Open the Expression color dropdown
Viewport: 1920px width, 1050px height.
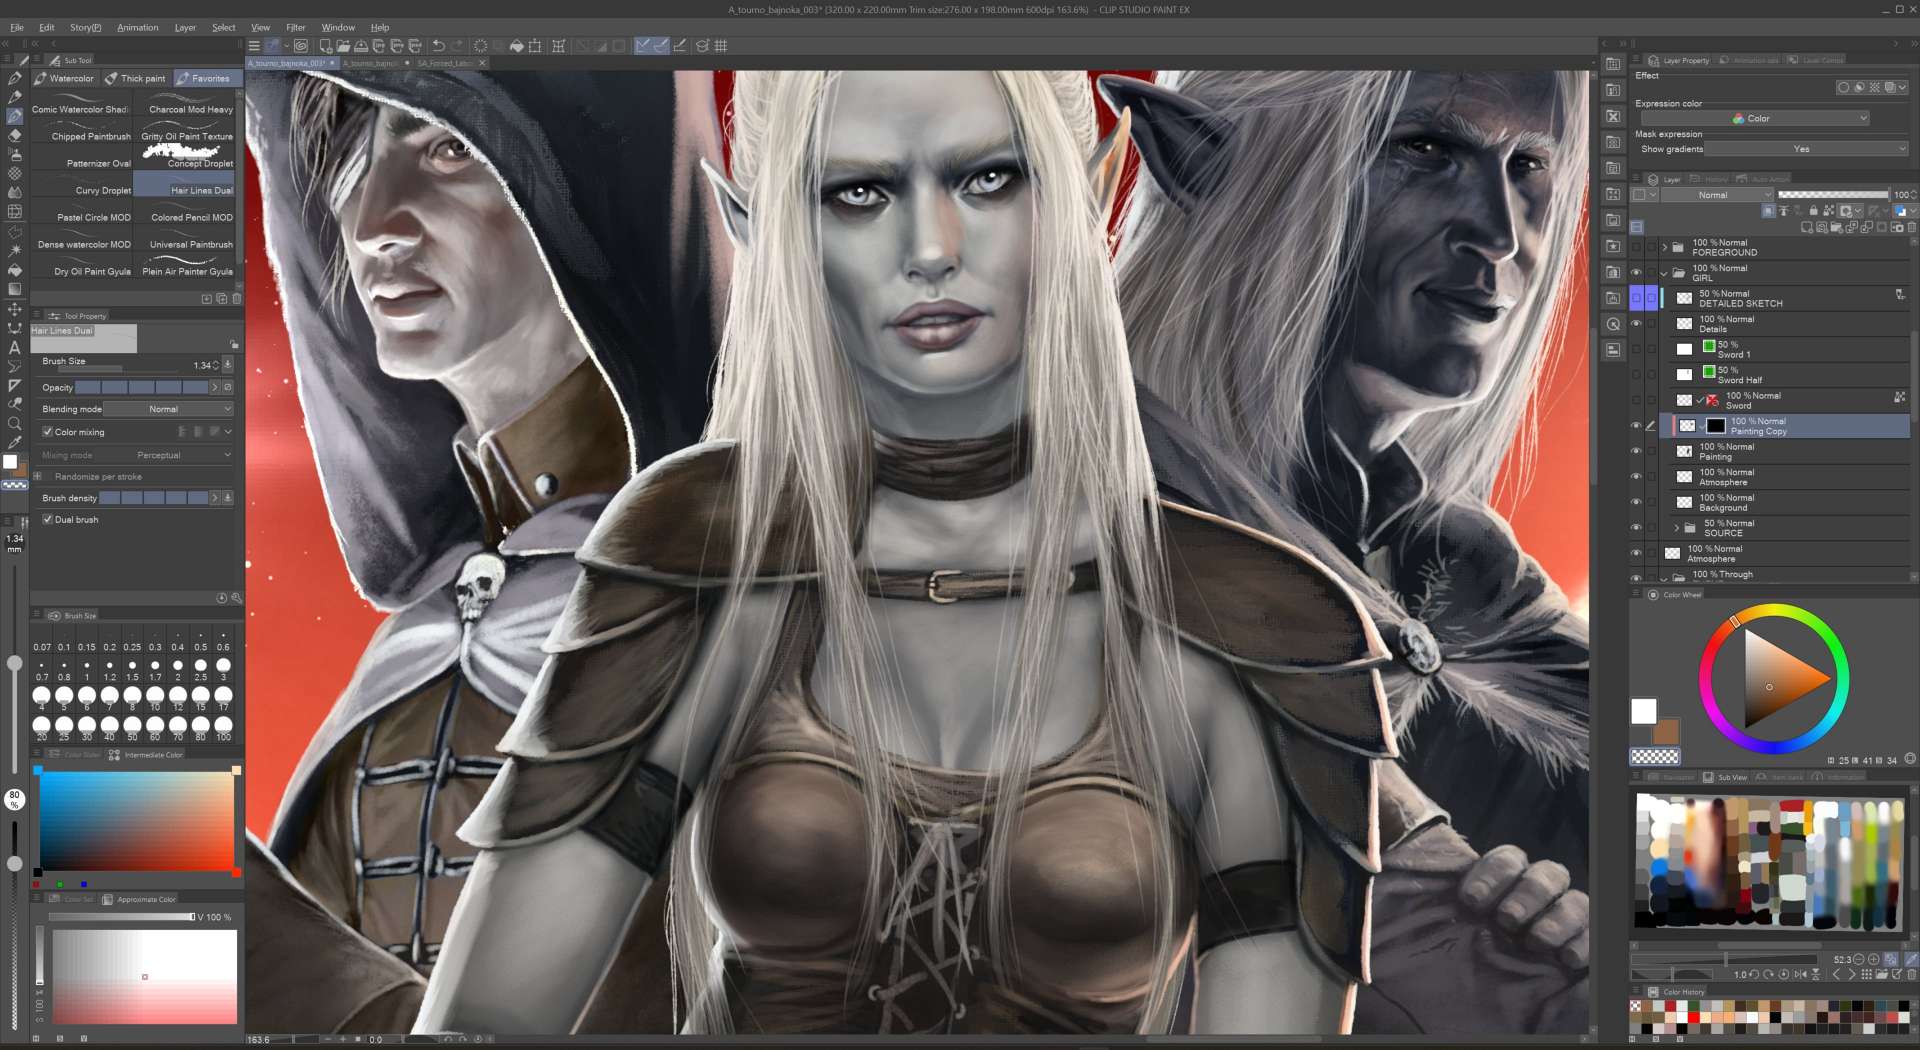pyautogui.click(x=1755, y=118)
